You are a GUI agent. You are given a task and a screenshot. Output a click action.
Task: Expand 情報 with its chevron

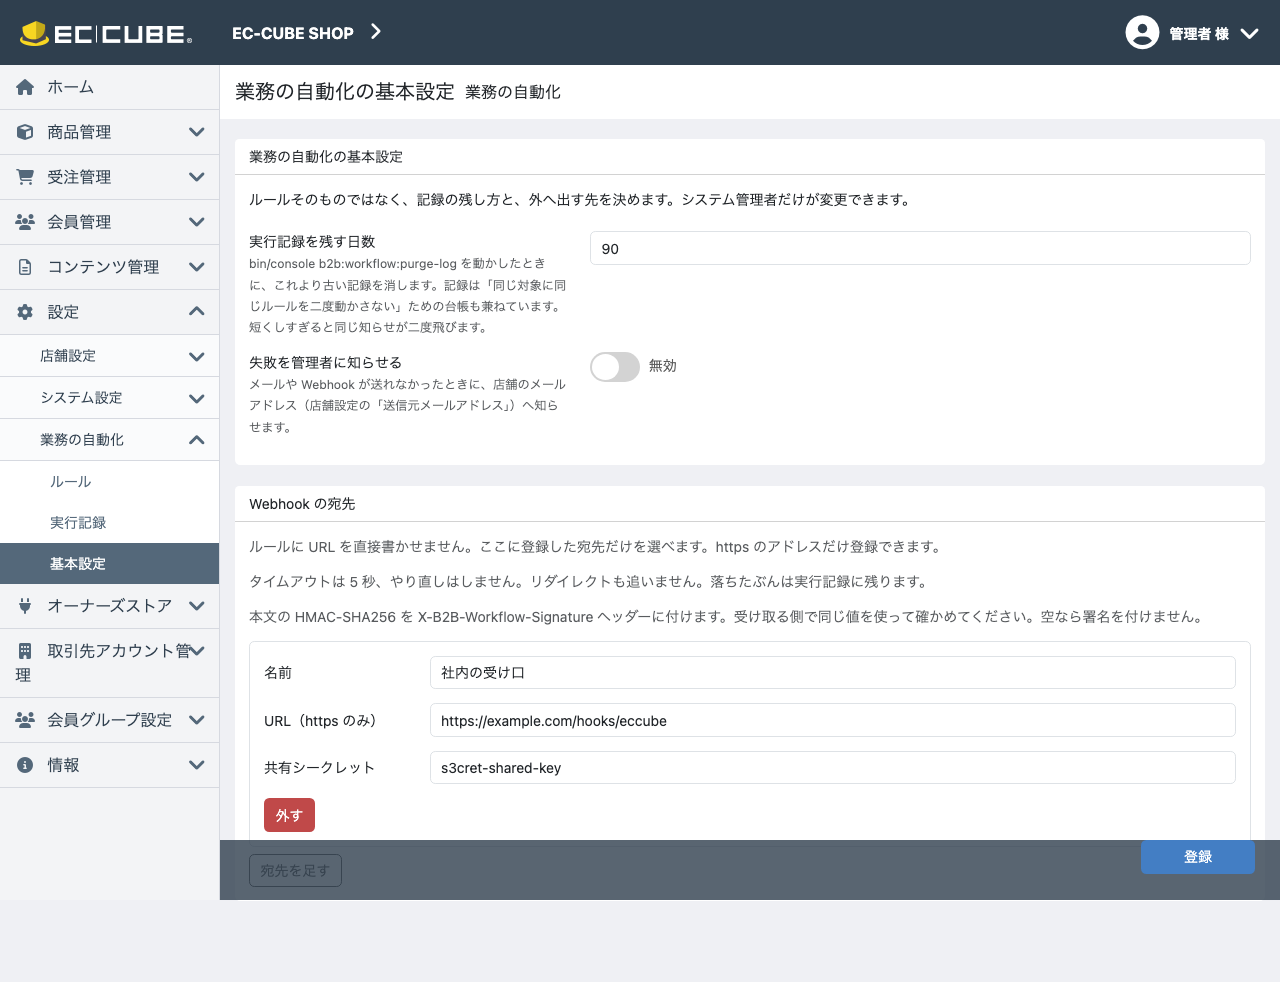tap(197, 765)
